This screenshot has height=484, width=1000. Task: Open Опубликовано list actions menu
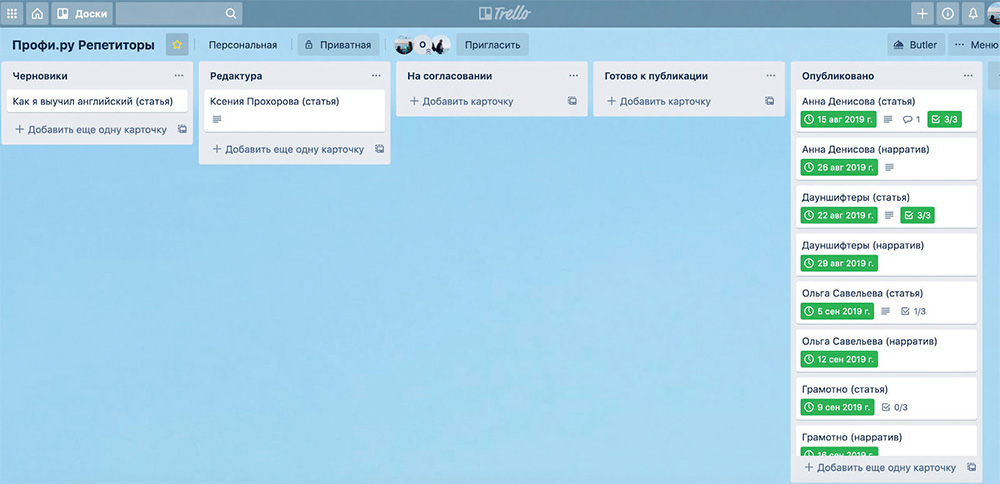968,76
